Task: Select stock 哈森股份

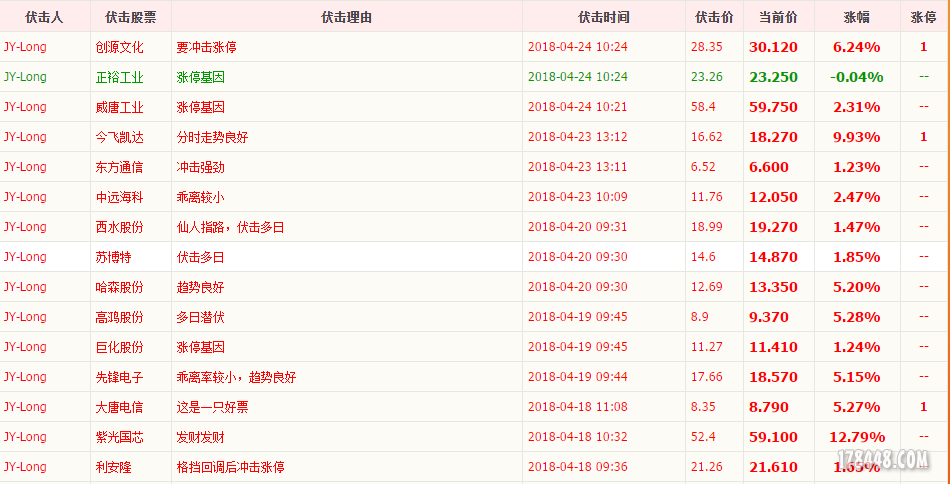Action: (x=119, y=287)
